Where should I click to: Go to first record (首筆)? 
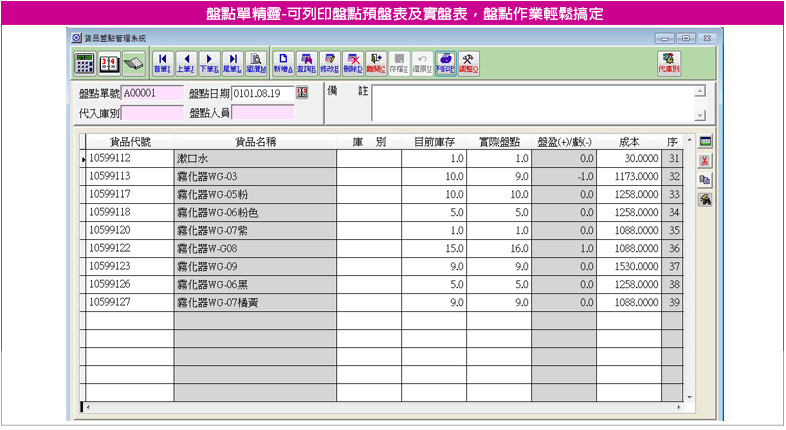160,62
